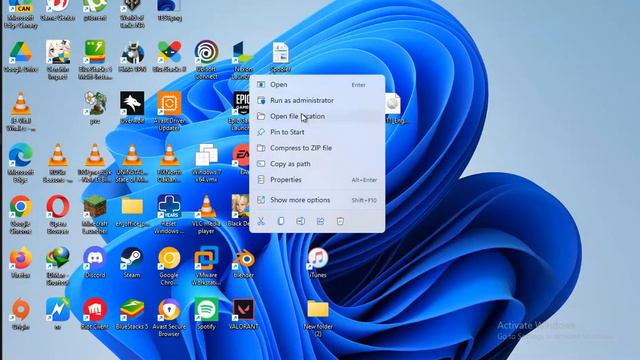This screenshot has height=360, width=640.
Task: Click the Rename icon in context menu
Action: coord(300,221)
